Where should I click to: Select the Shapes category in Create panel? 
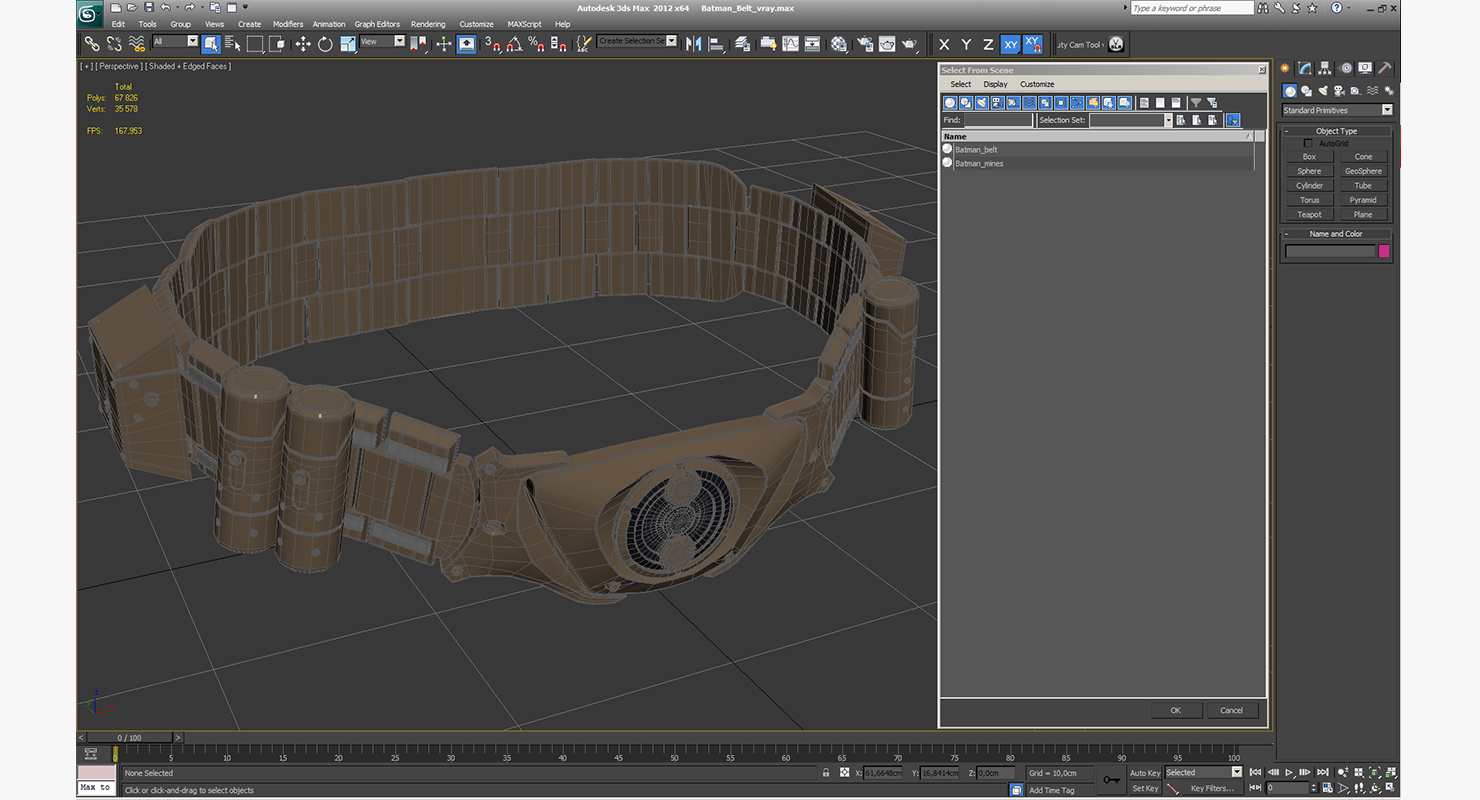1306,90
